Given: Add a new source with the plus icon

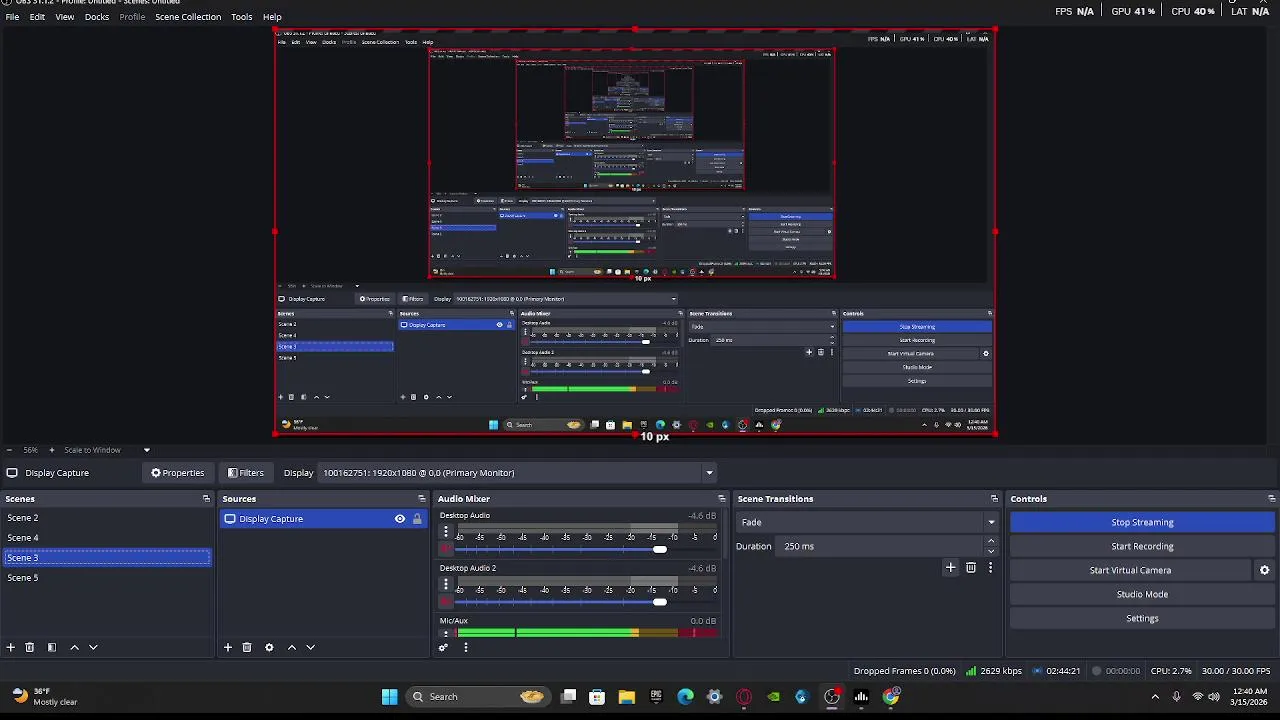Looking at the screenshot, I should point(228,647).
